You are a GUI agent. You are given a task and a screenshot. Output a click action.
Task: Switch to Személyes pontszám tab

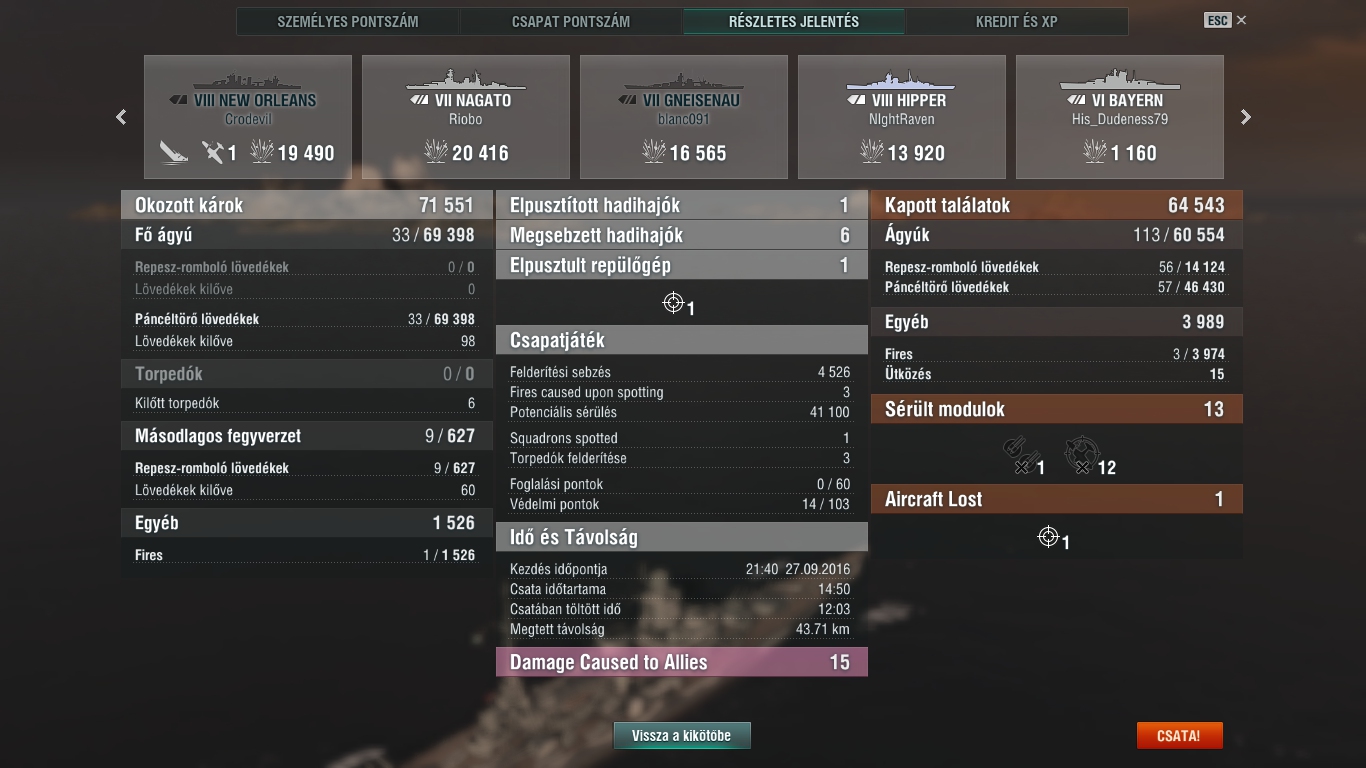pos(348,21)
